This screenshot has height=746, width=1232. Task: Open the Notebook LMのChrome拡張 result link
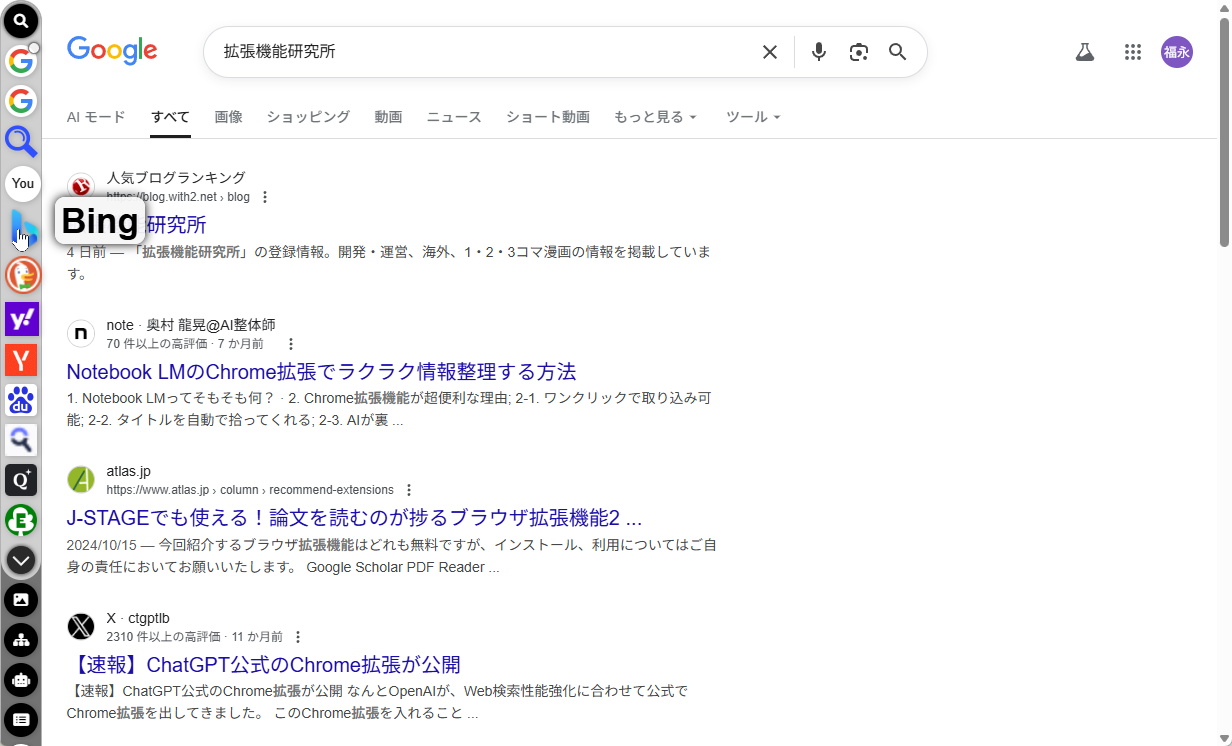[321, 372]
